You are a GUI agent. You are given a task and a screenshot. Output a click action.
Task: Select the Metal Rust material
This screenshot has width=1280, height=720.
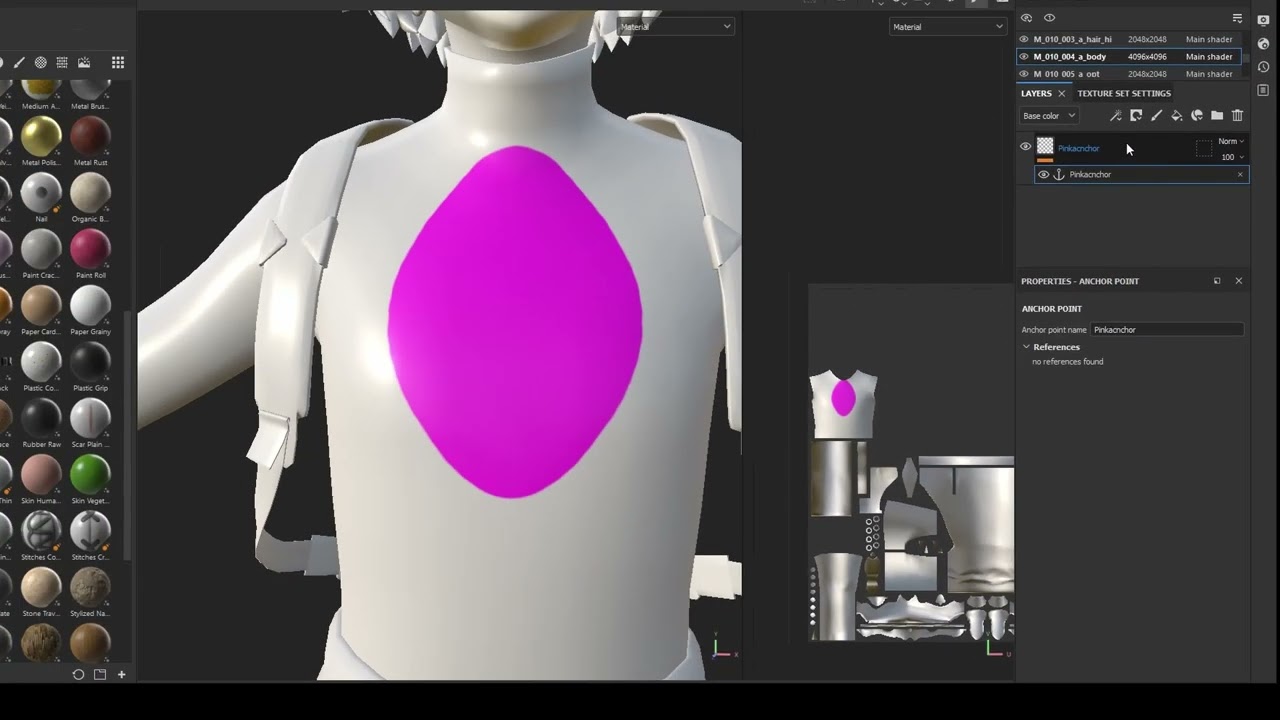pos(90,135)
